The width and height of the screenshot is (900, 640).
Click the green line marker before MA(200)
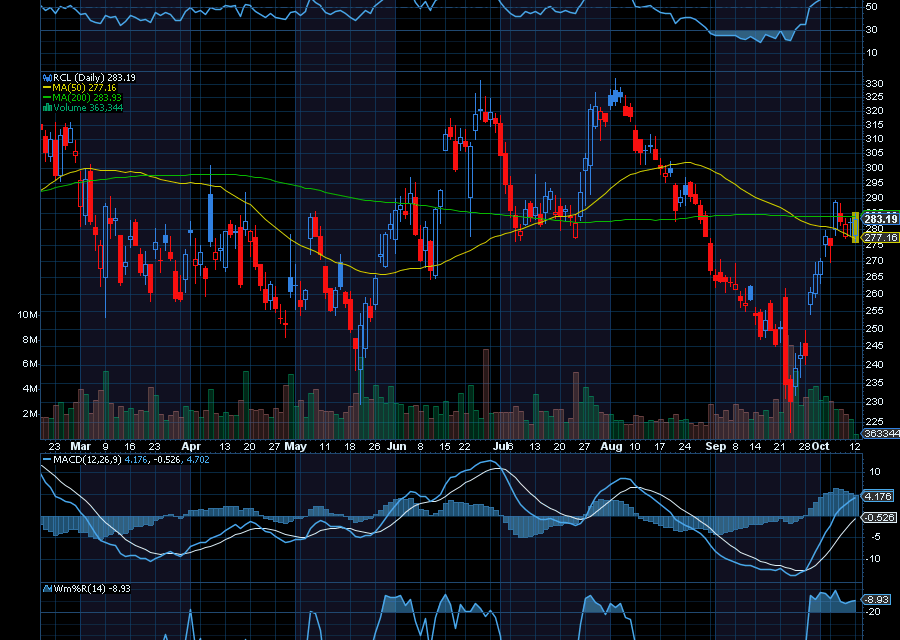[47, 98]
